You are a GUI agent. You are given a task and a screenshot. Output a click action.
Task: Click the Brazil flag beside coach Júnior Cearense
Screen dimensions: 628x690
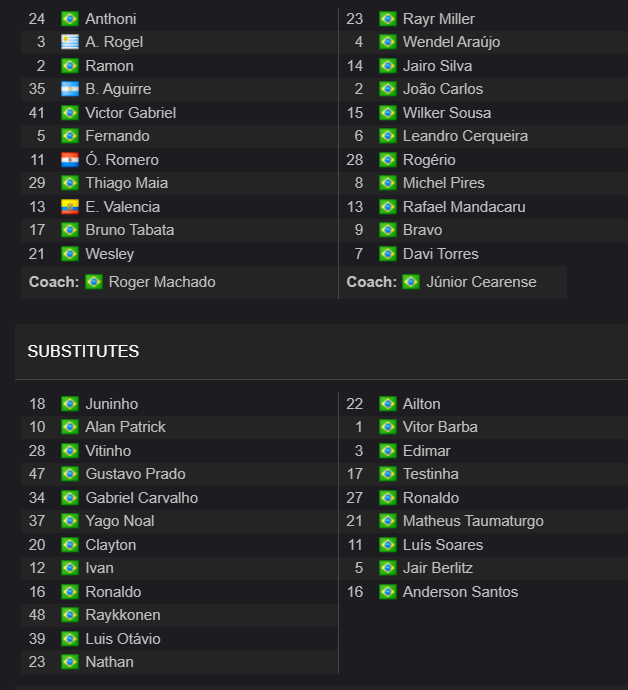coord(411,282)
